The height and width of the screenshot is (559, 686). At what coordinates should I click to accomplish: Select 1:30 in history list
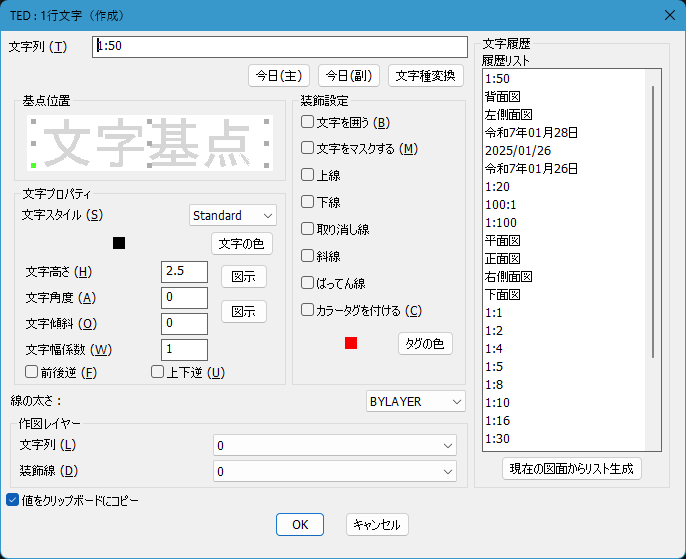click(x=564, y=438)
